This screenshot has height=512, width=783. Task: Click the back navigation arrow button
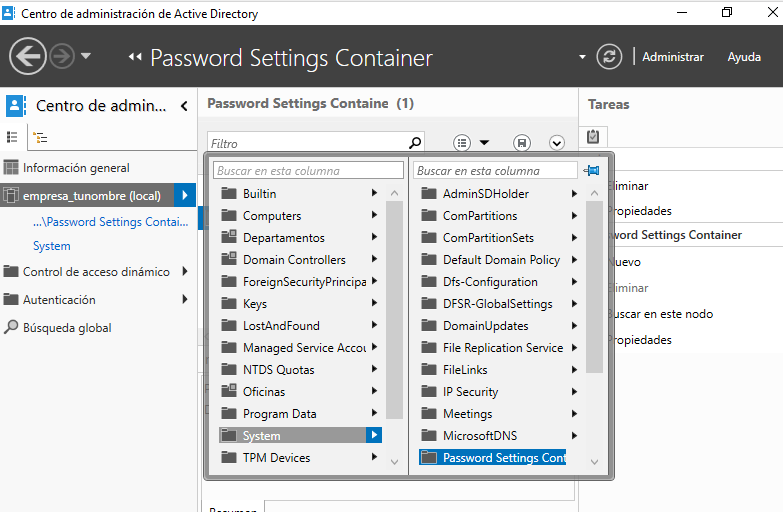28,56
